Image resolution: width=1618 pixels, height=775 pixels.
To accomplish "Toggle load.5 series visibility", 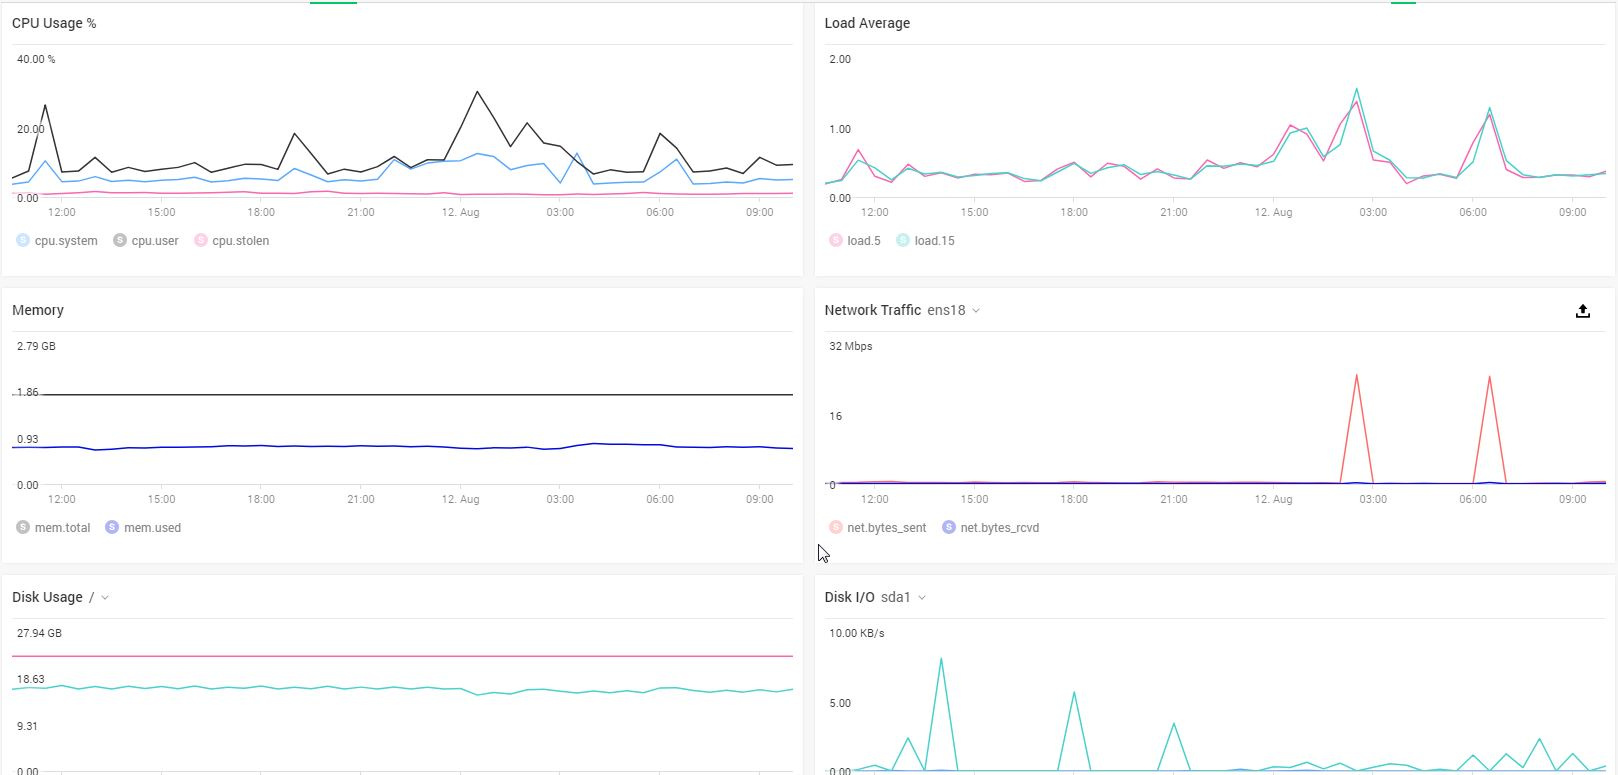I will pos(855,241).
